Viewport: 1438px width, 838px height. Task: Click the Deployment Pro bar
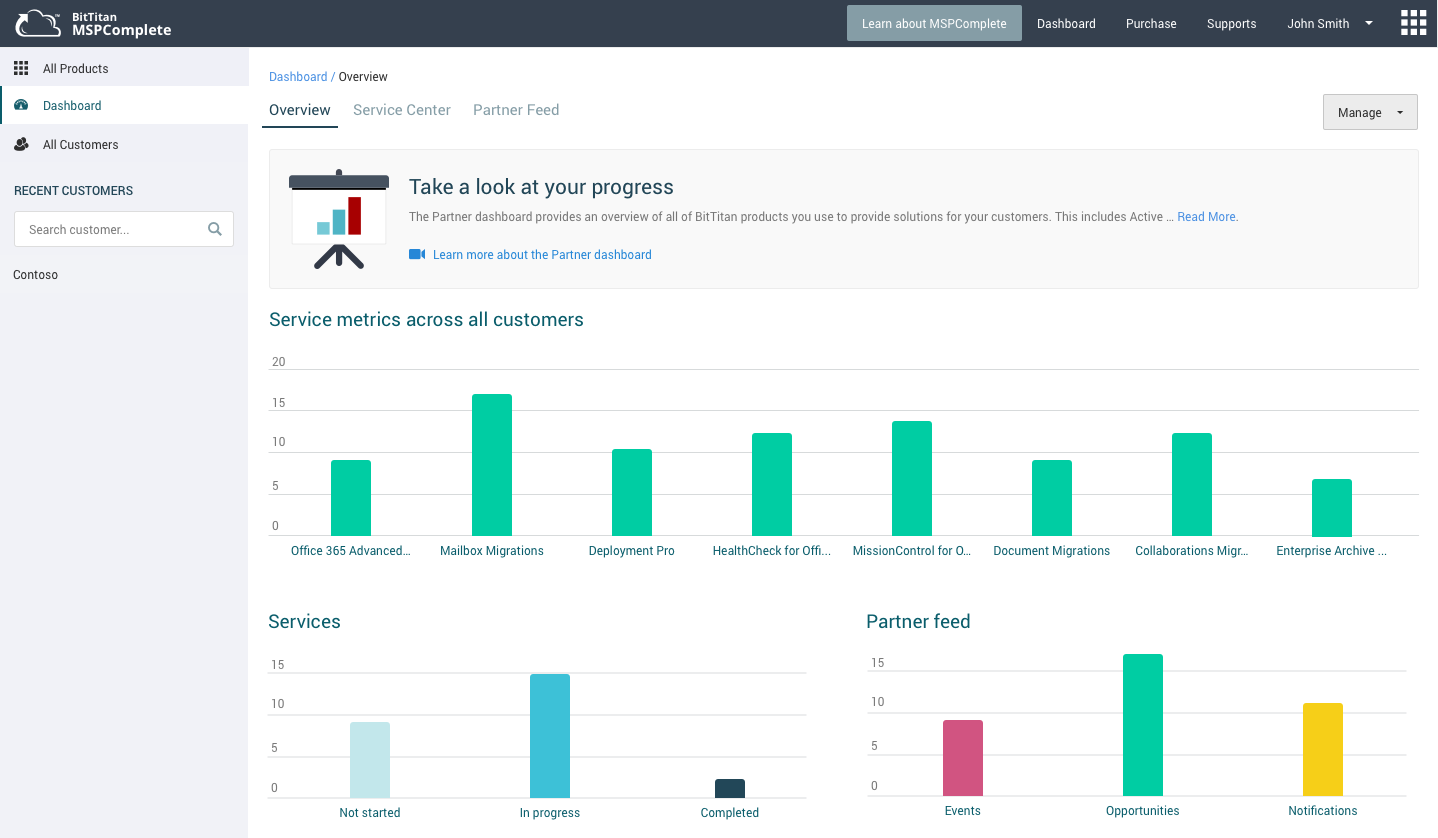[632, 492]
